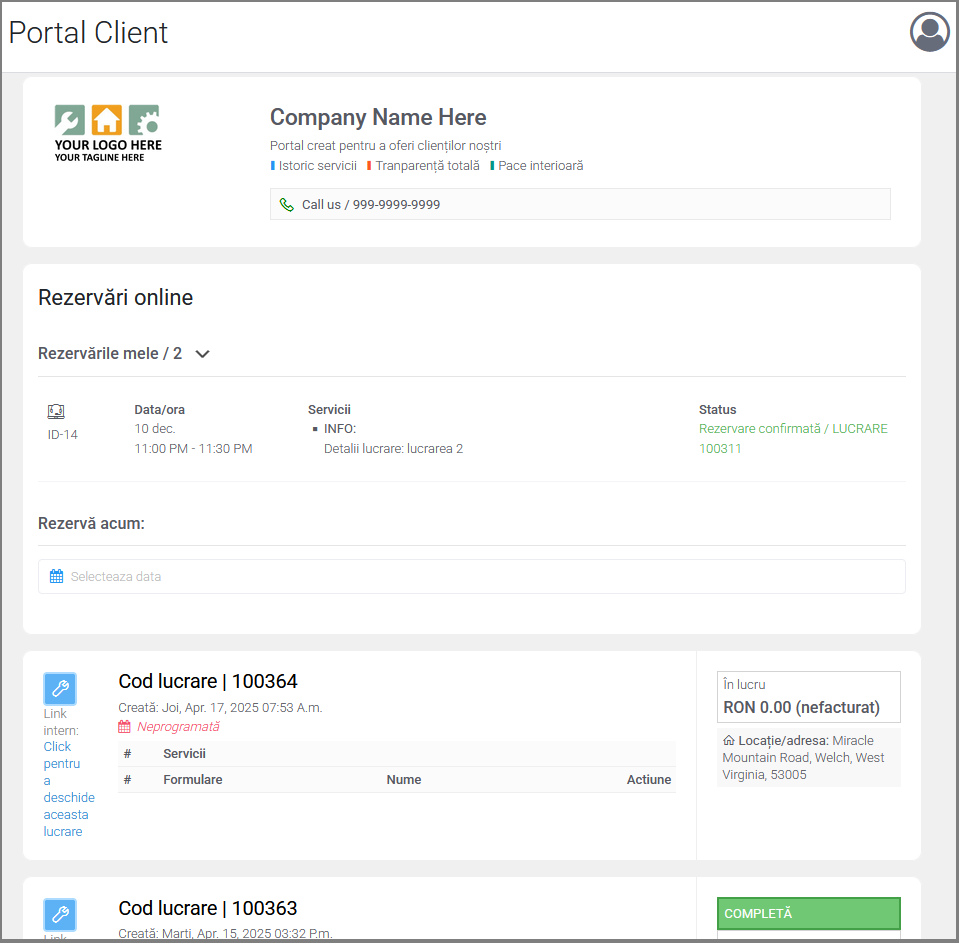Image resolution: width=959 pixels, height=943 pixels.
Task: Click wrench icon for job 100364
Action: 60,688
